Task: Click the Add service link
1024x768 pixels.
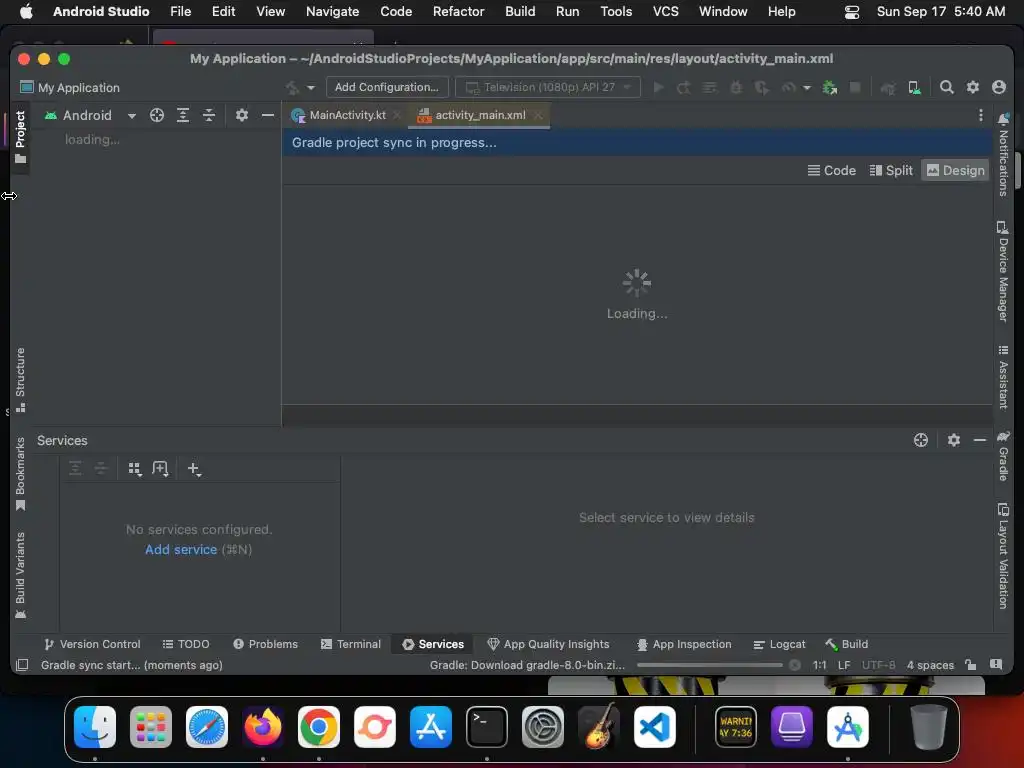Action: tap(181, 550)
